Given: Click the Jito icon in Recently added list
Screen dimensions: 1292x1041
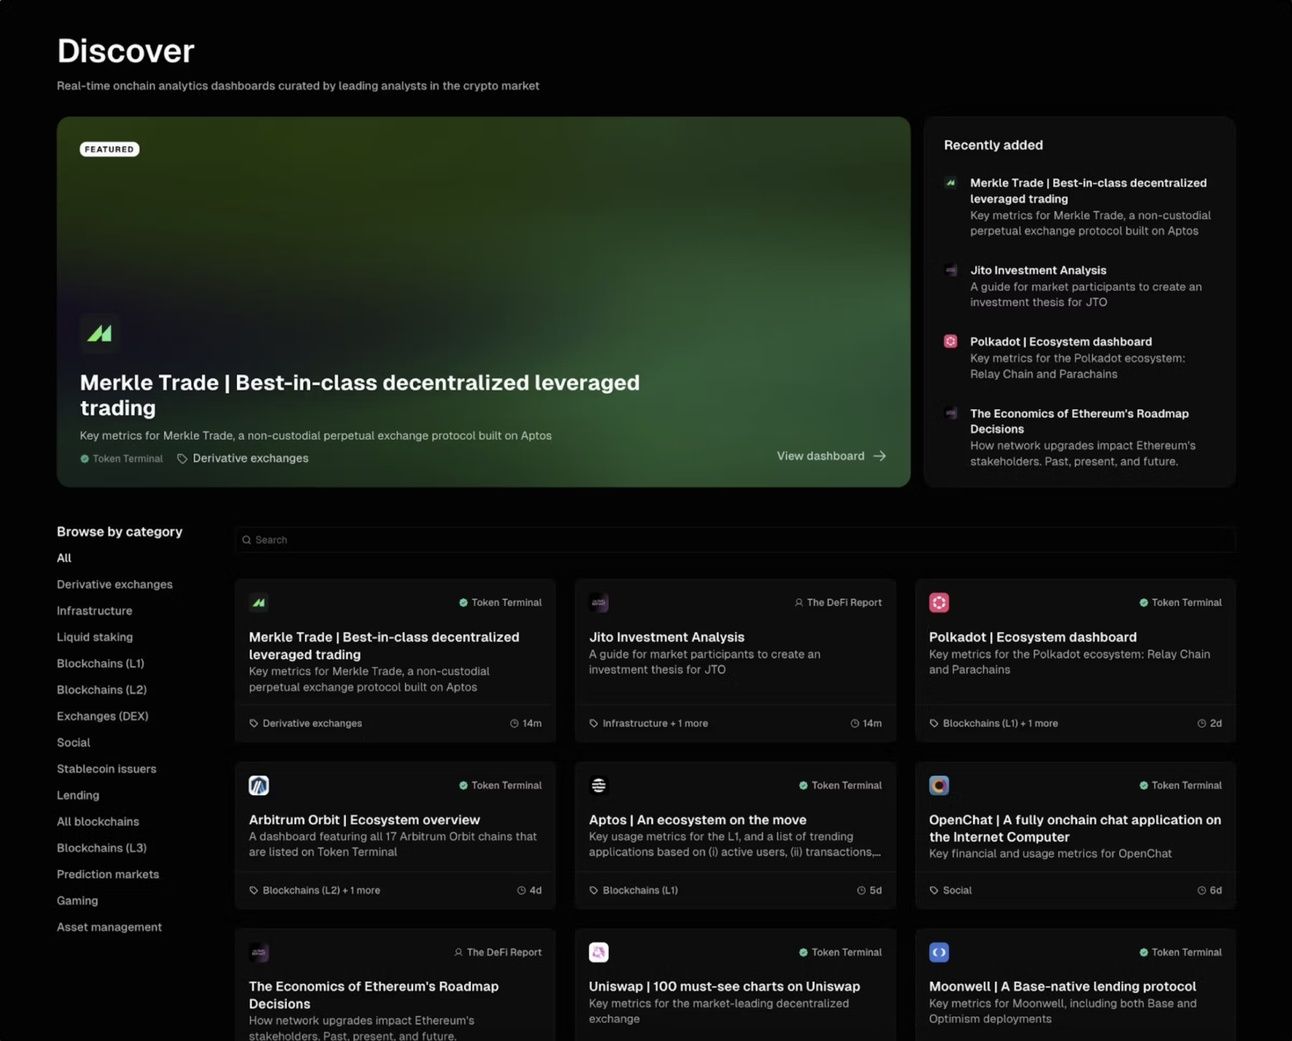Looking at the screenshot, I should click(951, 270).
